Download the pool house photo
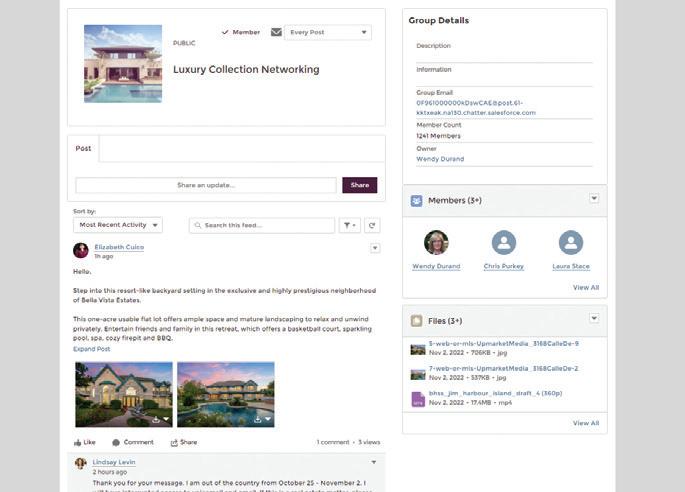The height and width of the screenshot is (492, 685). click(258, 419)
